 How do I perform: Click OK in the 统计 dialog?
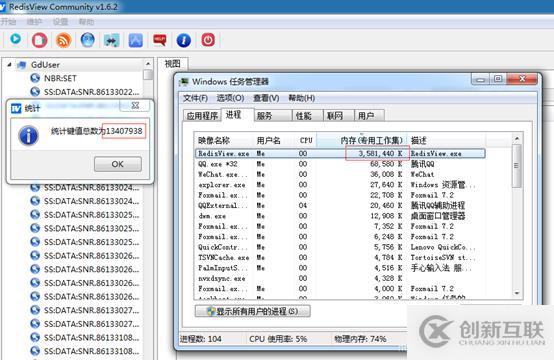[x=118, y=164]
